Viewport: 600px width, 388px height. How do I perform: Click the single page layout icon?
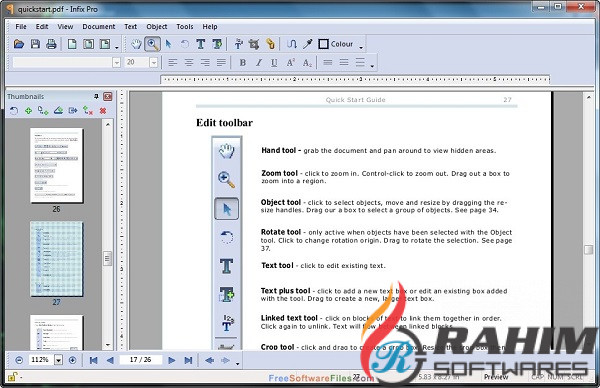(72, 44)
